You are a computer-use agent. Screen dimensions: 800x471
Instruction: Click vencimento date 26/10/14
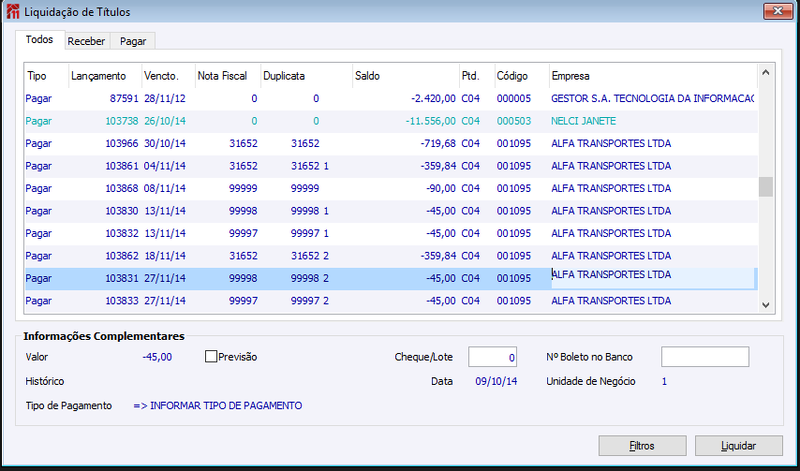pos(164,121)
